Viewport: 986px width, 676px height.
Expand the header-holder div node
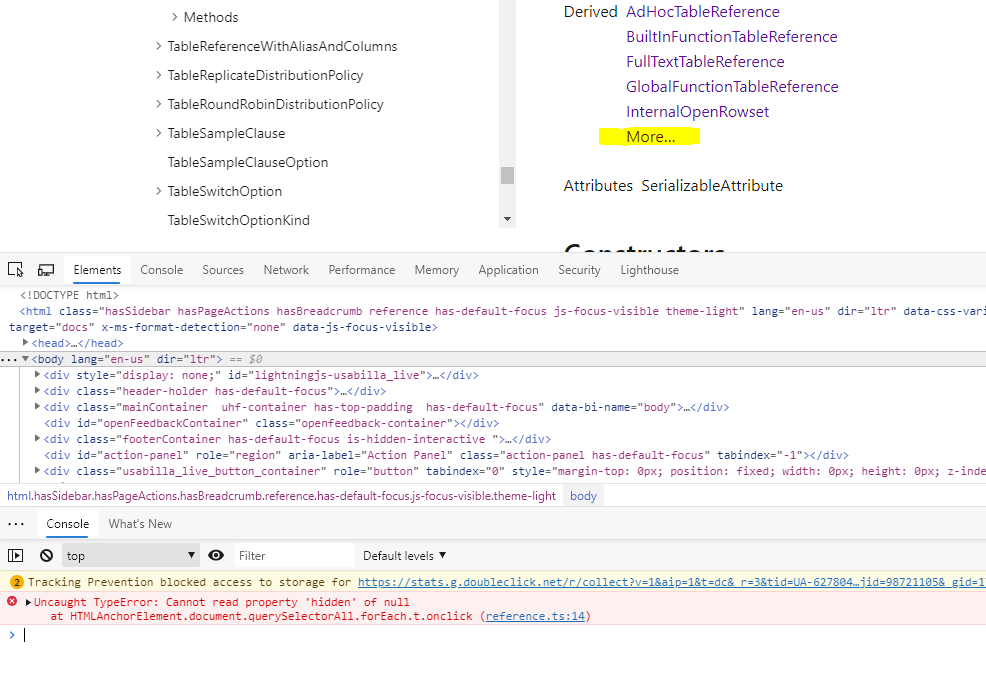[37, 391]
